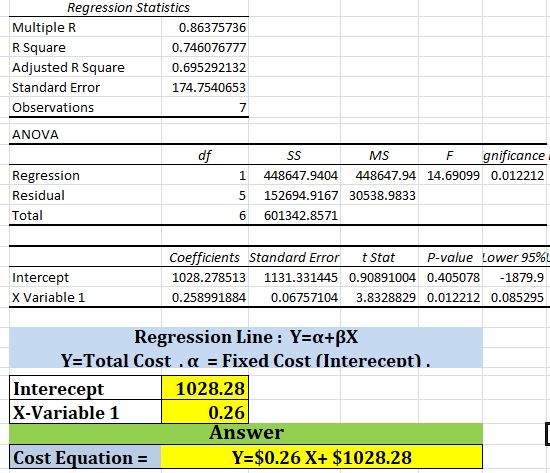This screenshot has height=473, width=550.
Task: Select Regression MS value 448647.94
Action: pyautogui.click(x=379, y=175)
